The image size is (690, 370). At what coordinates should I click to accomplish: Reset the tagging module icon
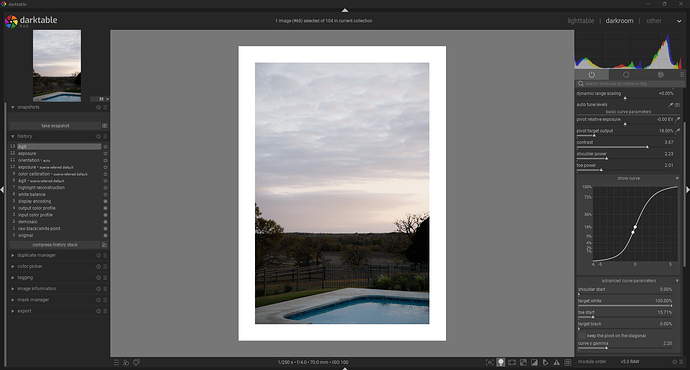click(x=99, y=278)
